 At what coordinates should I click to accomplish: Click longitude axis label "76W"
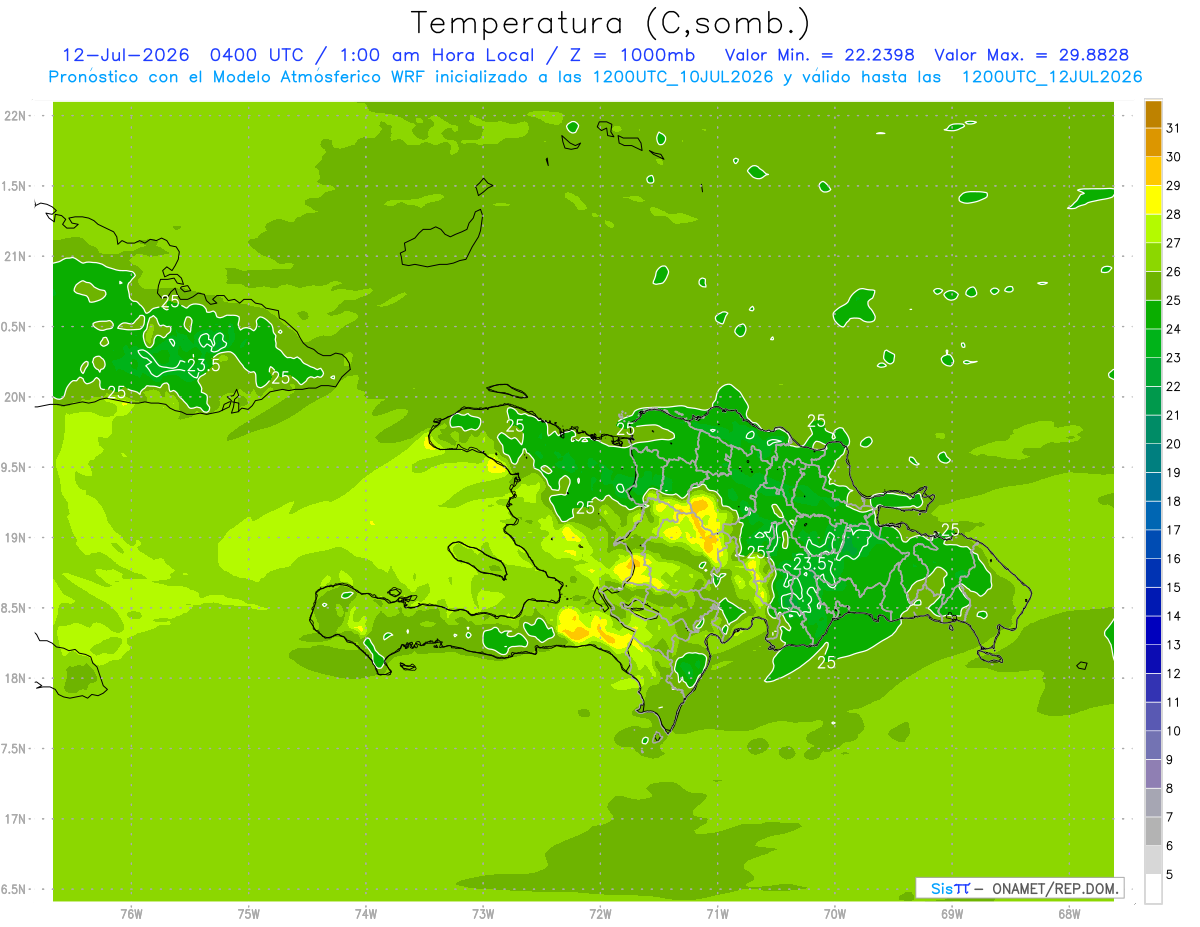coord(131,914)
